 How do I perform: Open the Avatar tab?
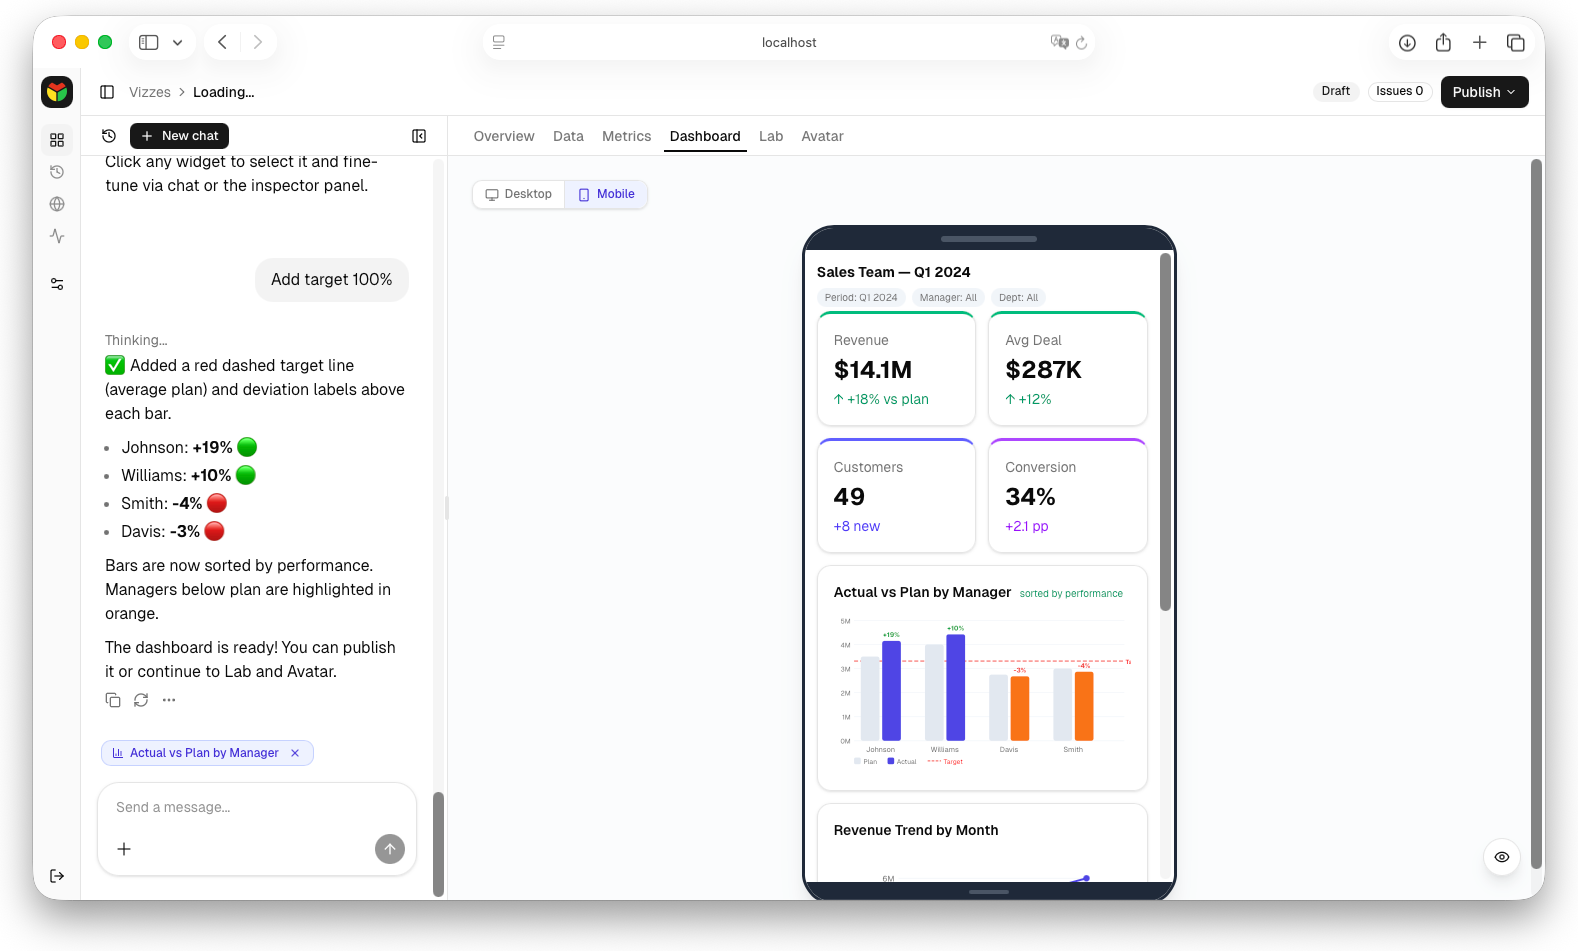822,136
